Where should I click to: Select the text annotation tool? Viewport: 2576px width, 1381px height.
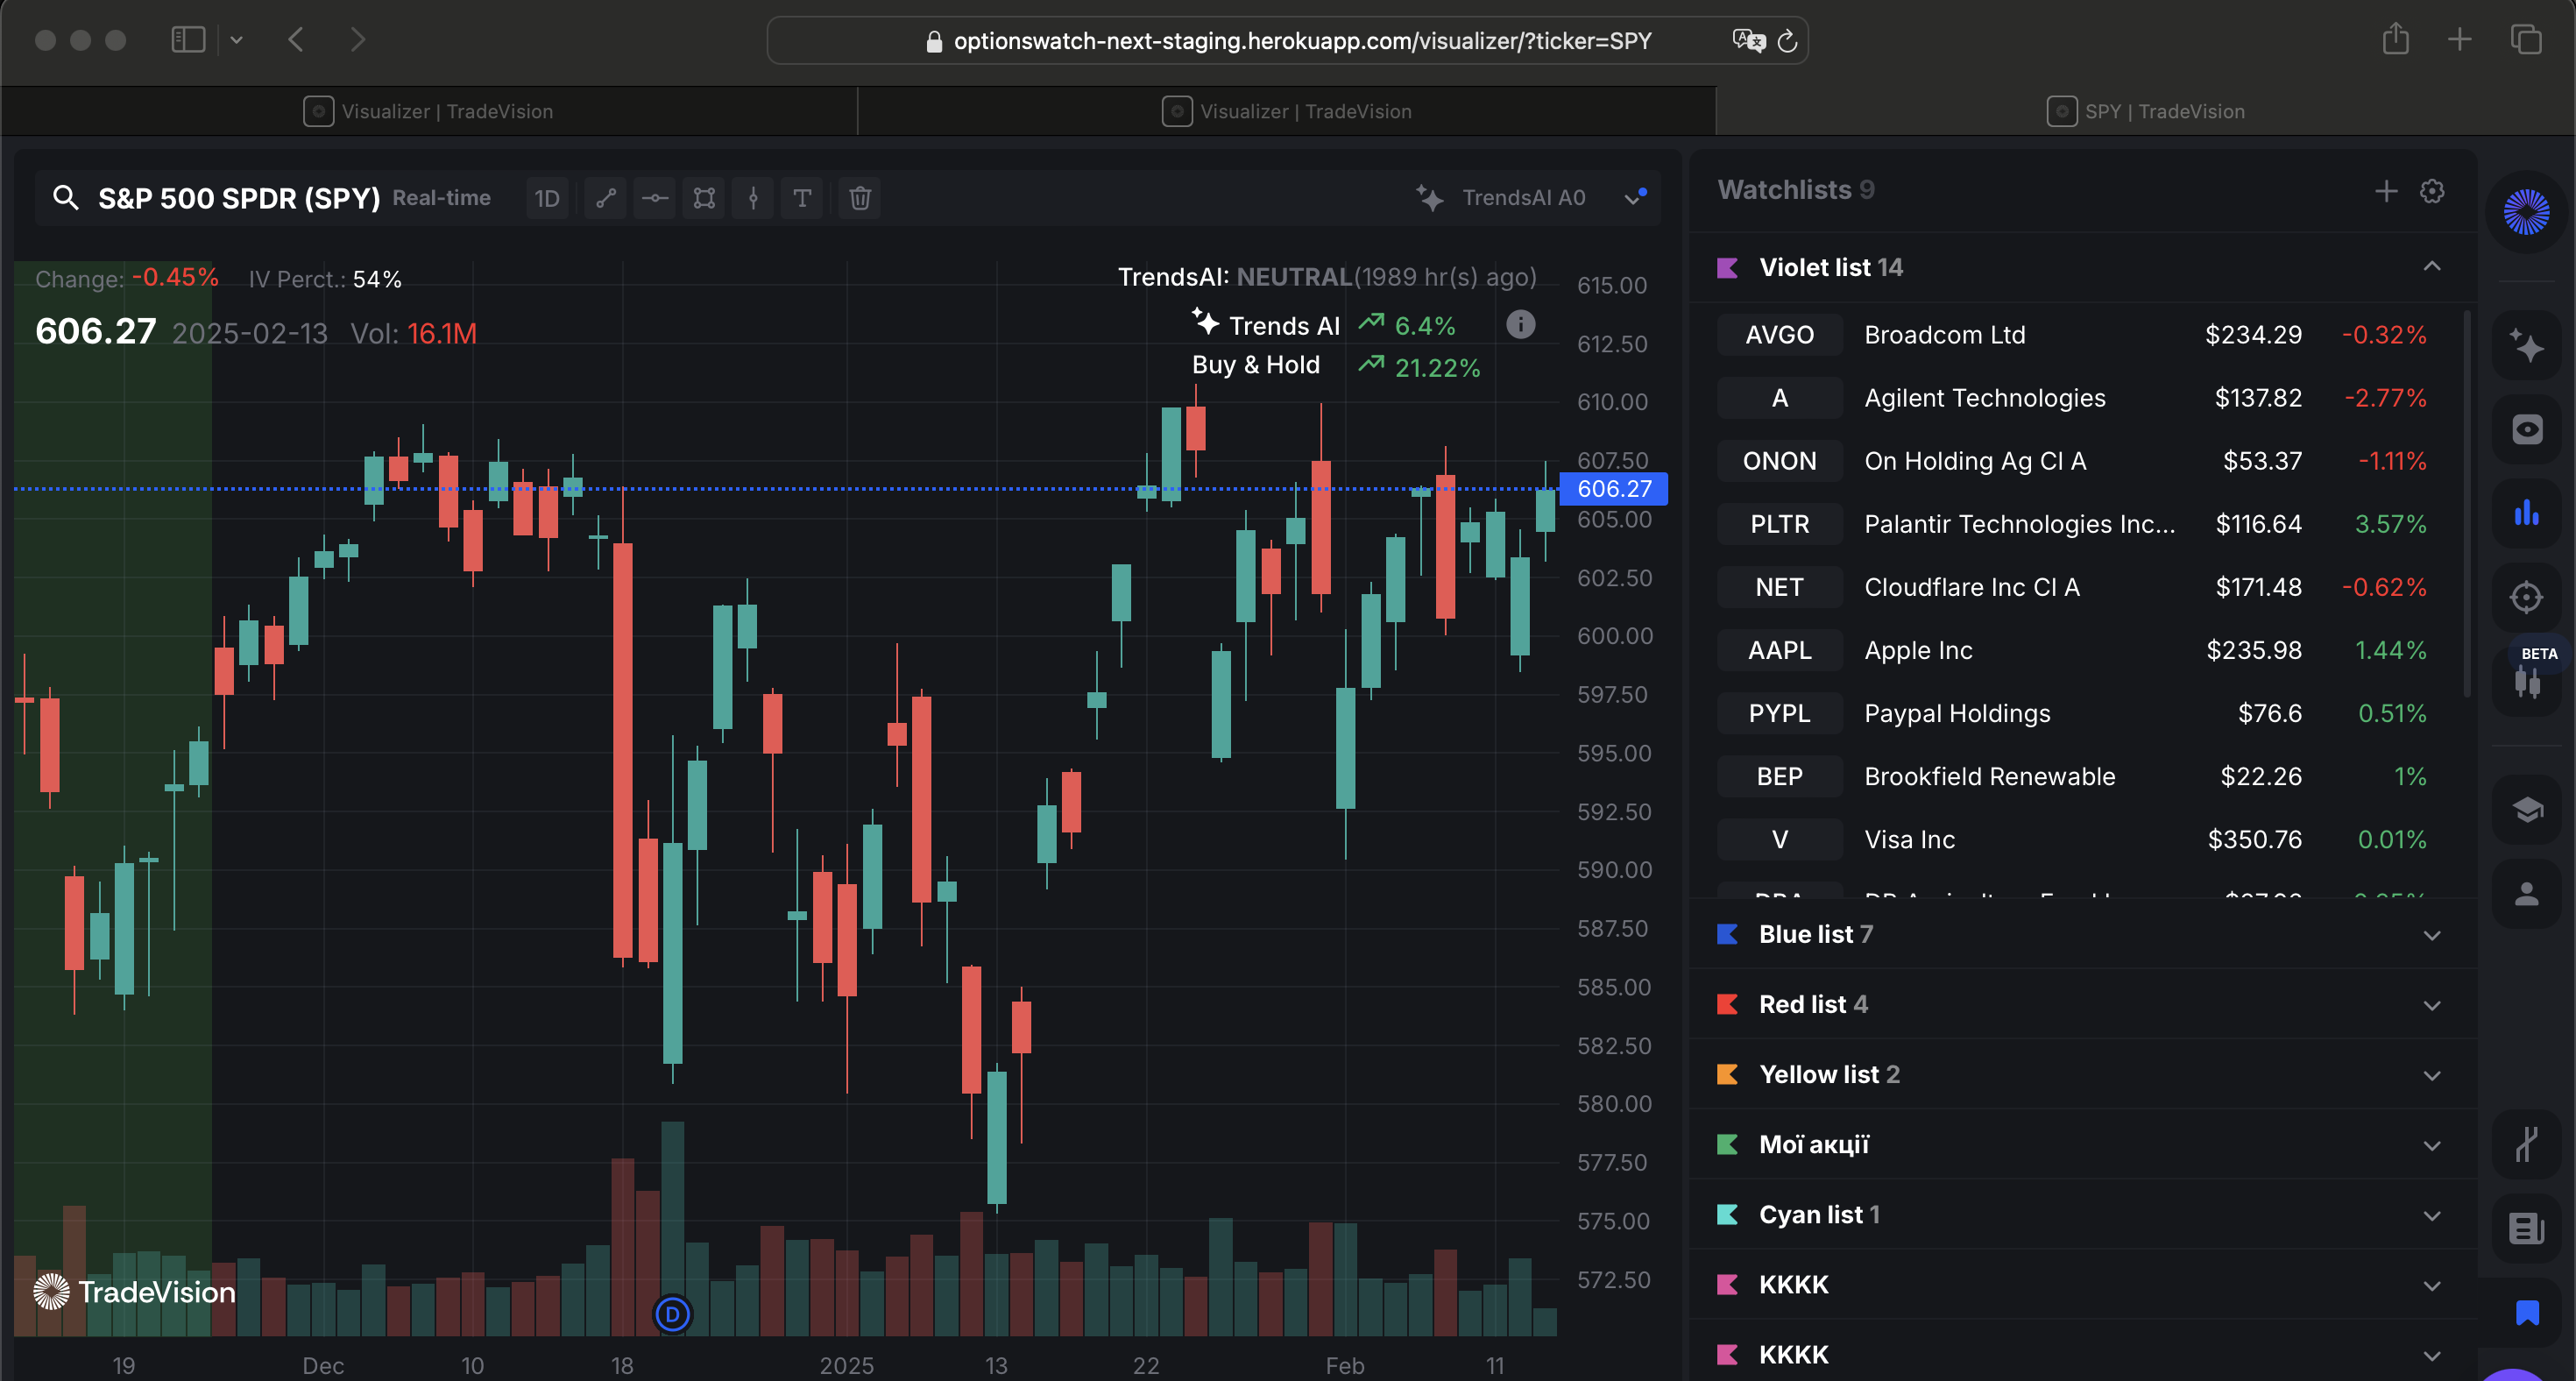(x=802, y=198)
